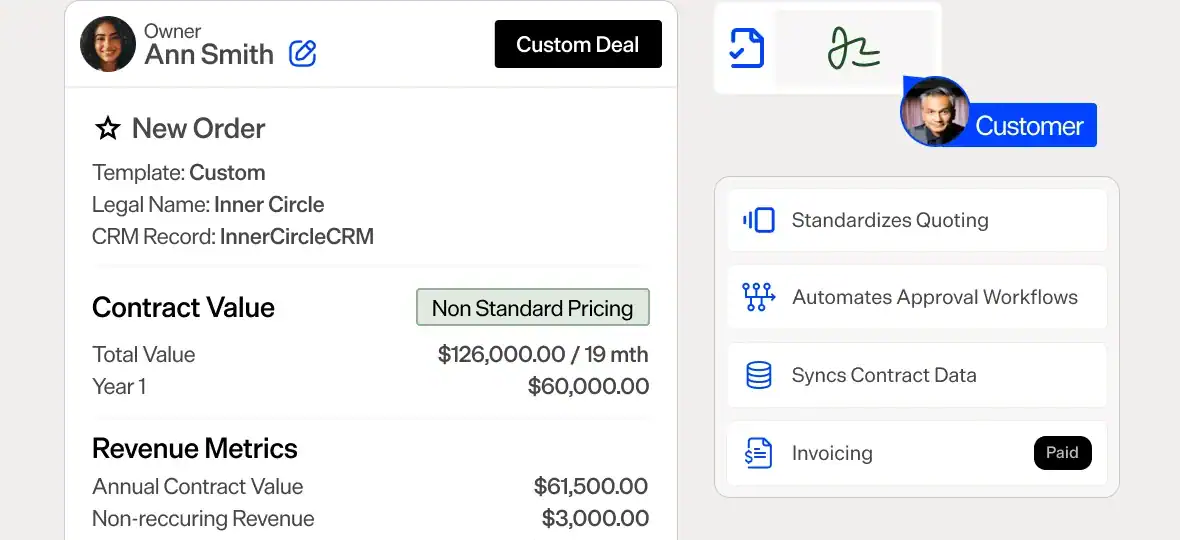This screenshot has width=1180, height=540.
Task: Click the Revenue Metrics heading
Action: 195,449
